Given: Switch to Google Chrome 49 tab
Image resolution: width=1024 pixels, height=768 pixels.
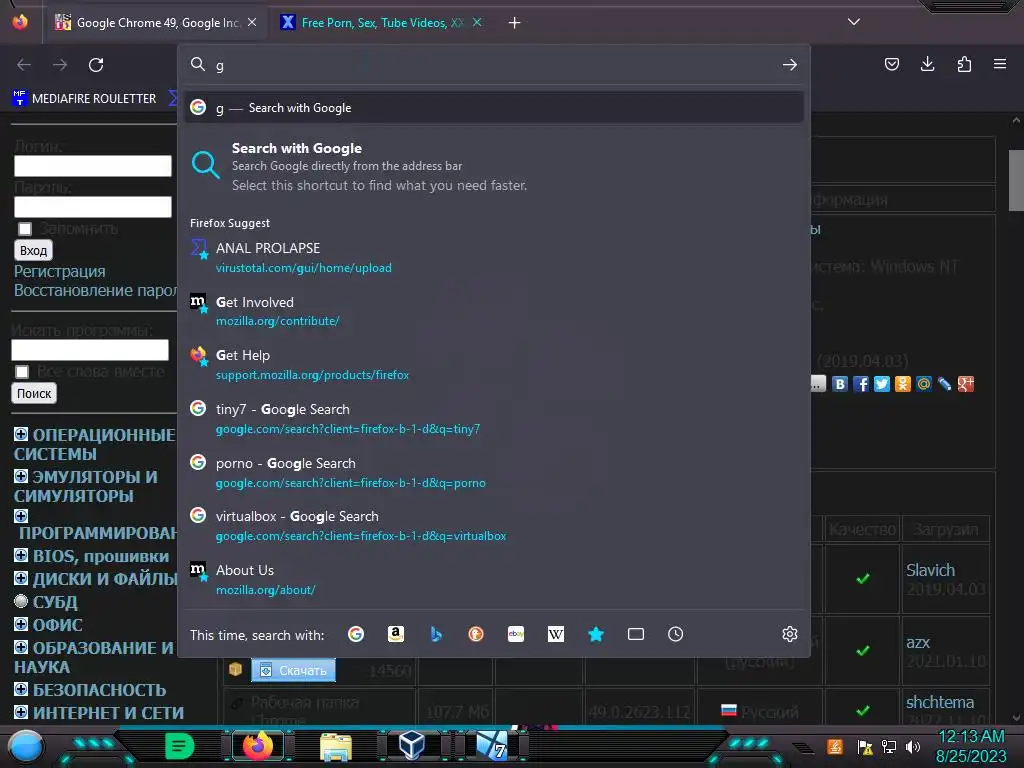Looking at the screenshot, I should coord(155,23).
